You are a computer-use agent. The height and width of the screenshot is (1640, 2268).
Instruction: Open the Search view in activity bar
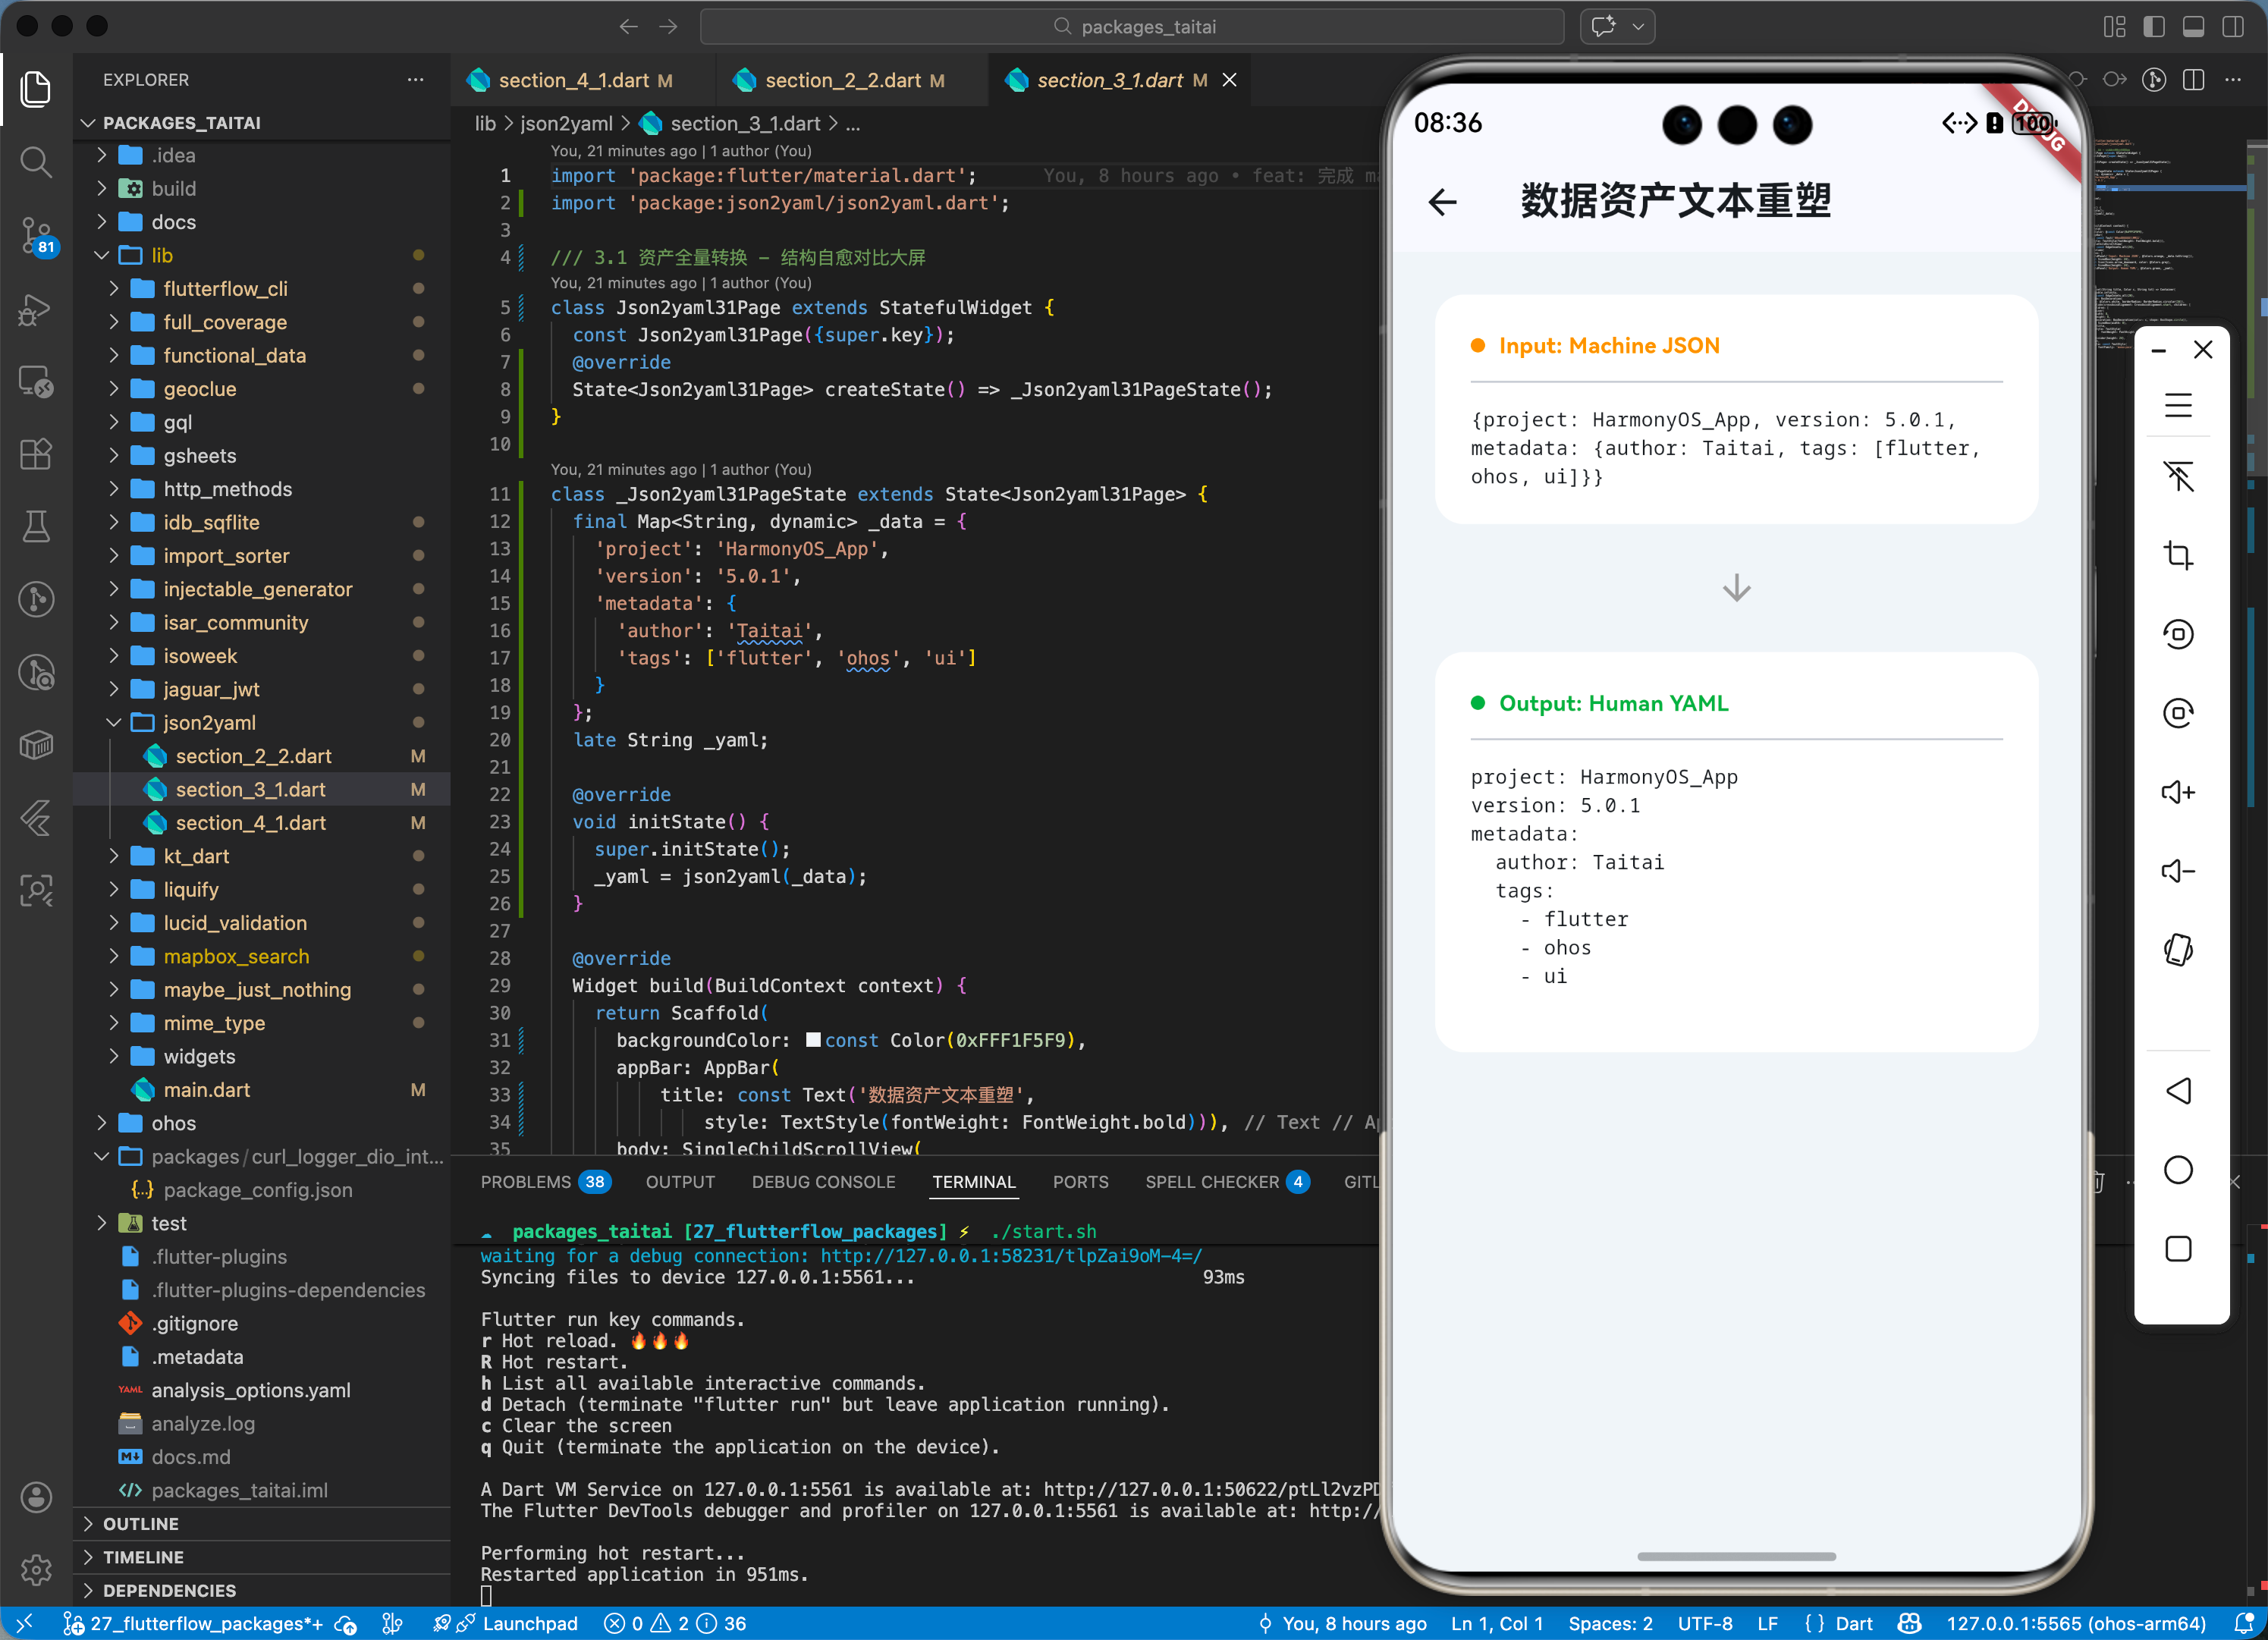pos(36,162)
